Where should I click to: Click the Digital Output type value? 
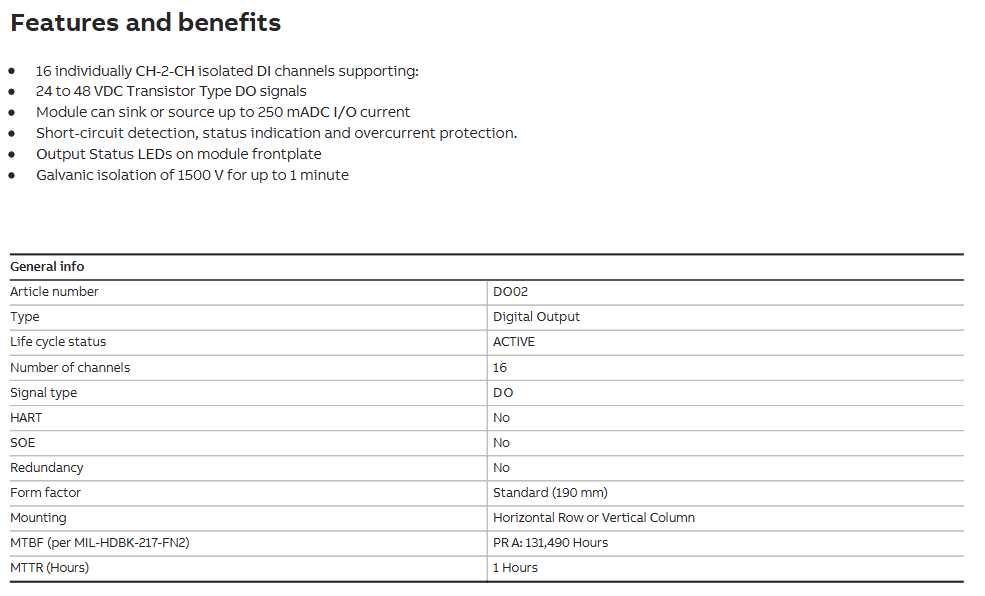(x=536, y=317)
